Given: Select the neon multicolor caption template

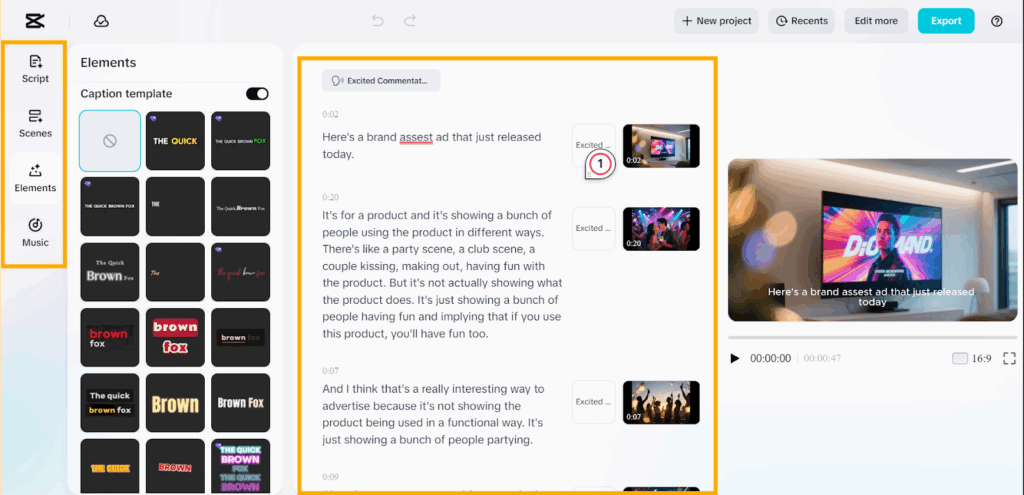Looking at the screenshot, I should pyautogui.click(x=240, y=466).
